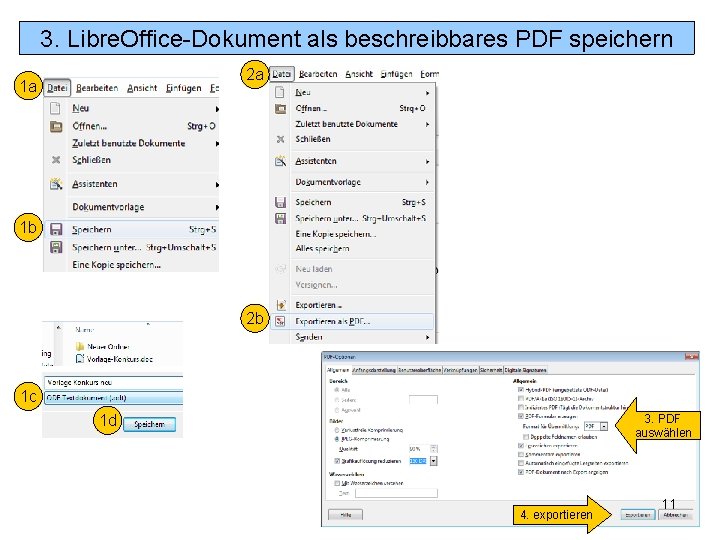This screenshot has height=540, width=720.
Task: Switch to the Digitale Signaturen tab
Action: 526,370
